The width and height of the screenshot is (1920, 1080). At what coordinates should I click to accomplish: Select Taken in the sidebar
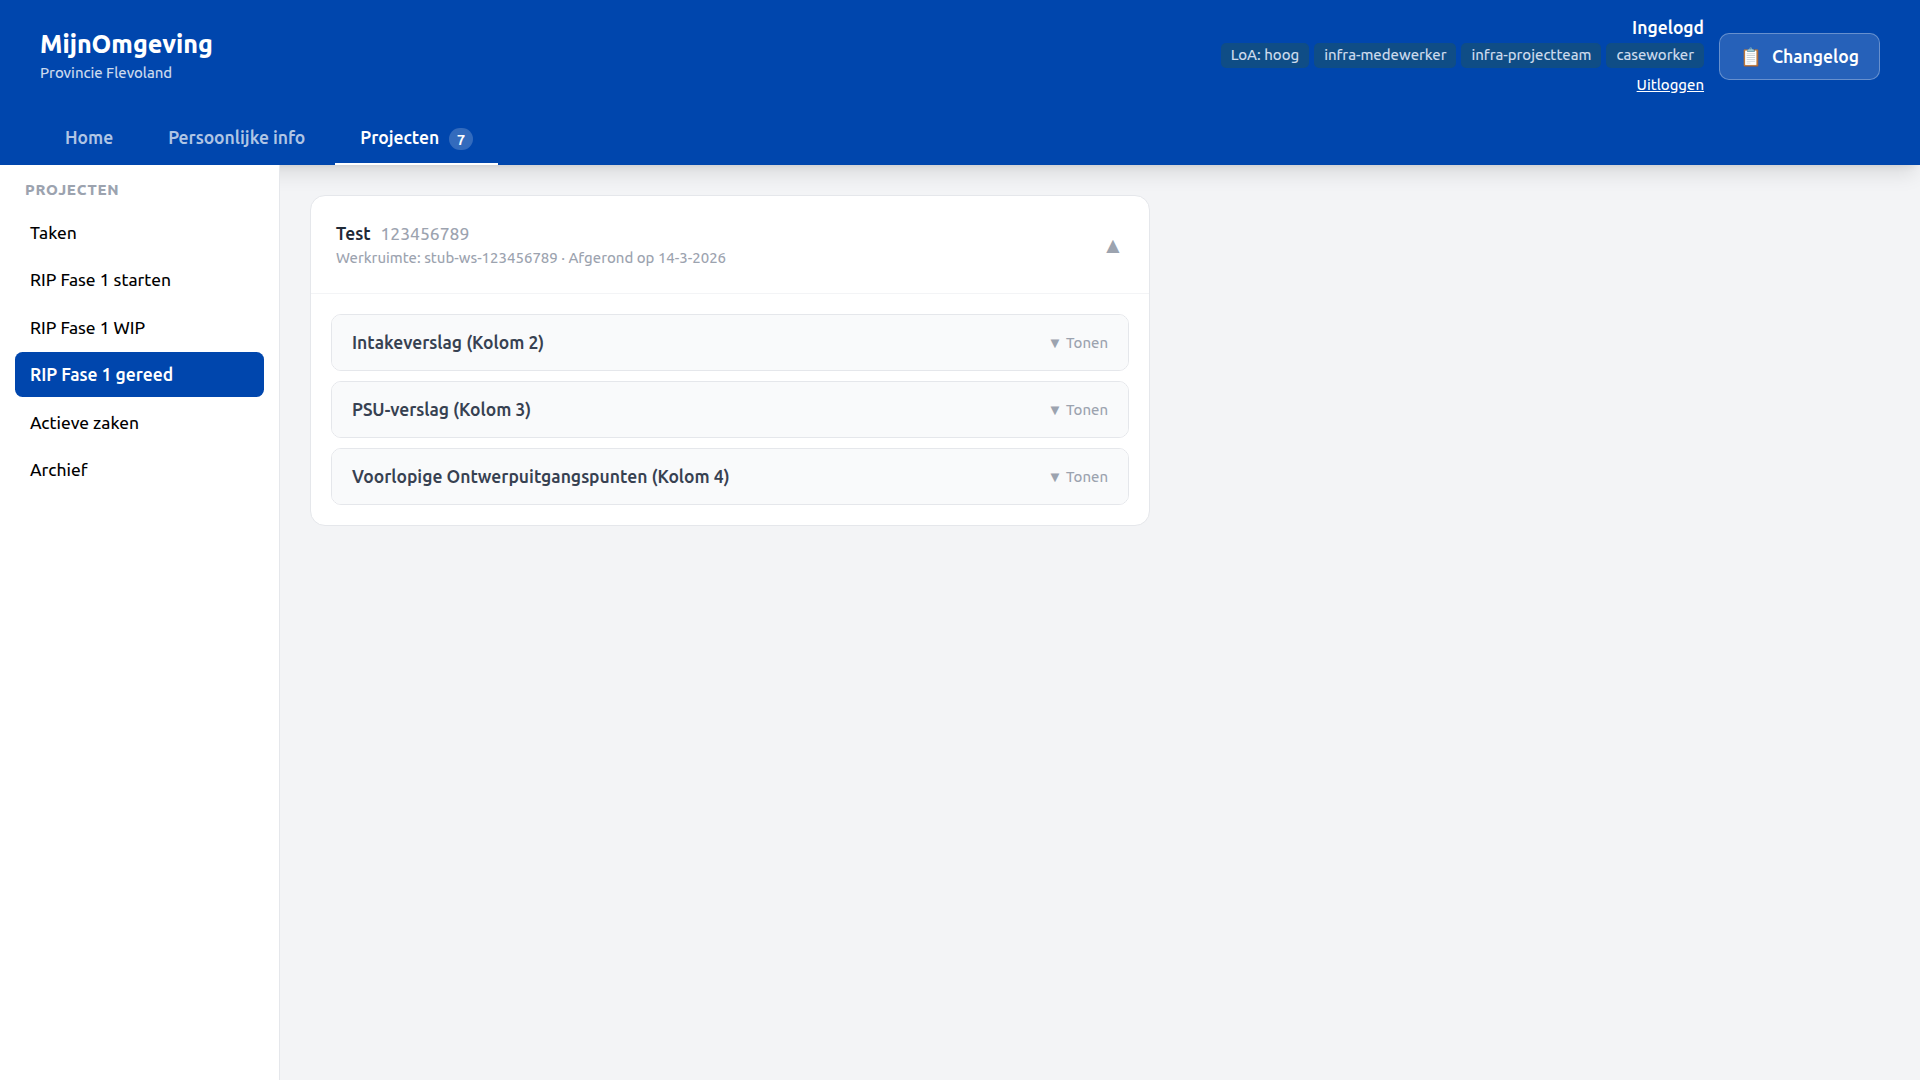53,233
